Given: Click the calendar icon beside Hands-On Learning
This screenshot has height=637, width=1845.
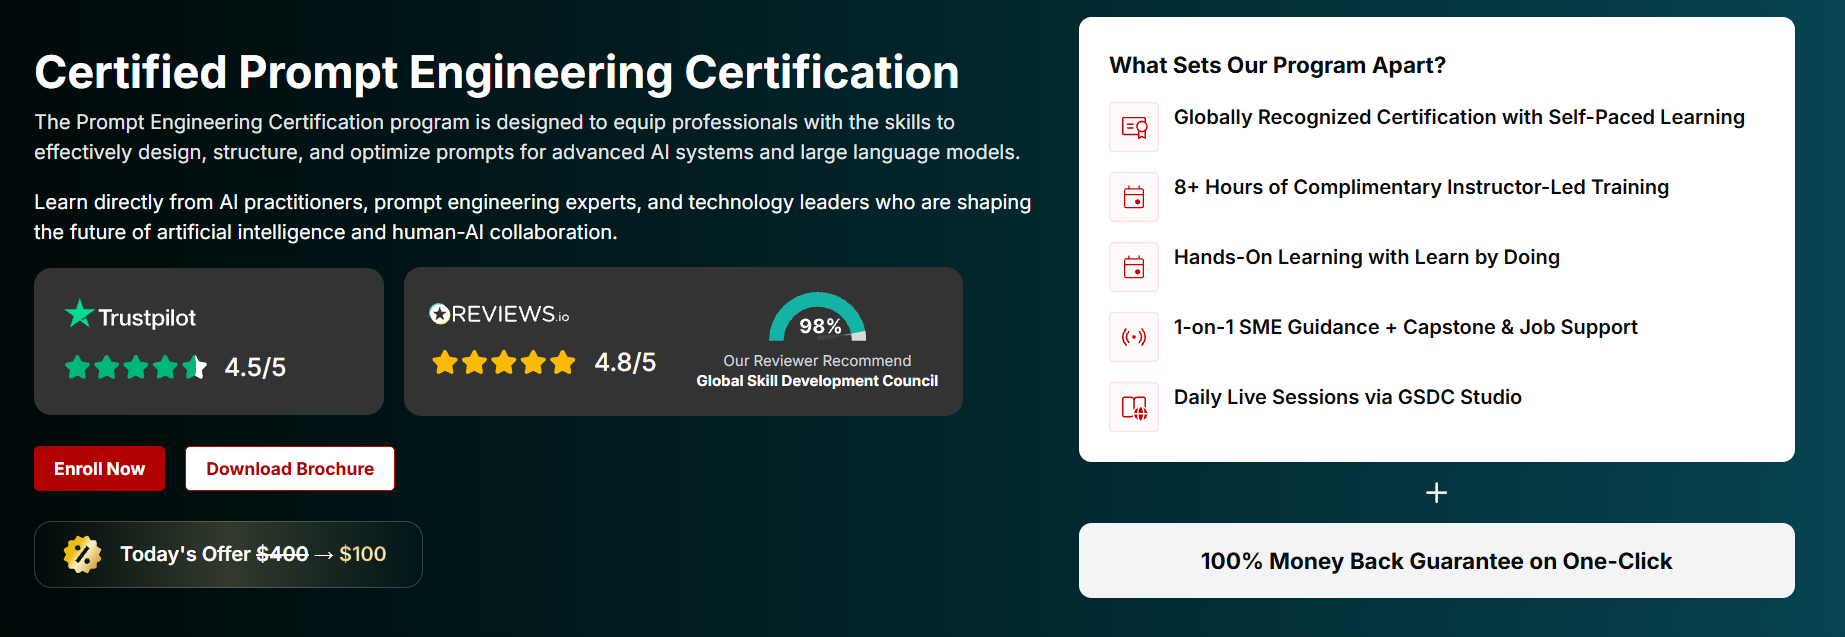Looking at the screenshot, I should tap(1134, 267).
